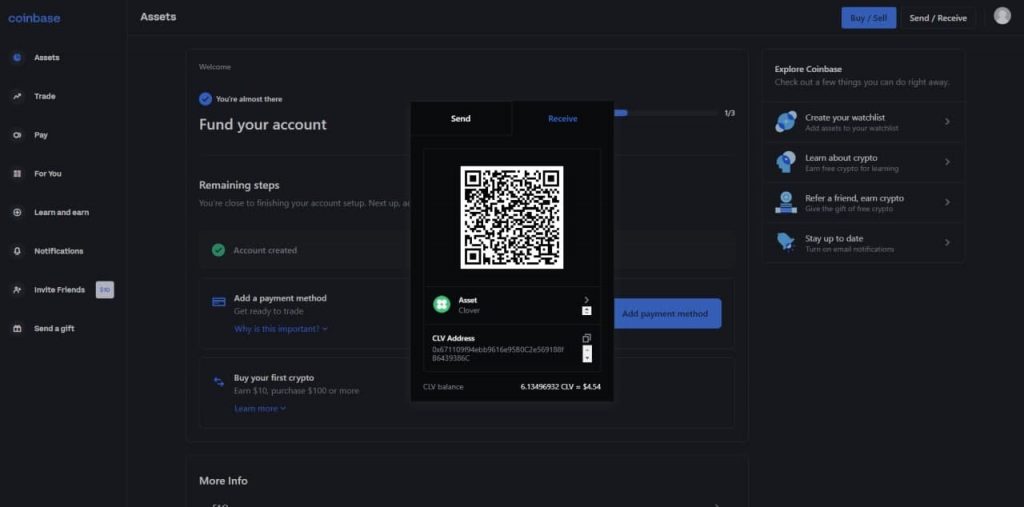Click the 1/3 progress counter

pos(729,113)
